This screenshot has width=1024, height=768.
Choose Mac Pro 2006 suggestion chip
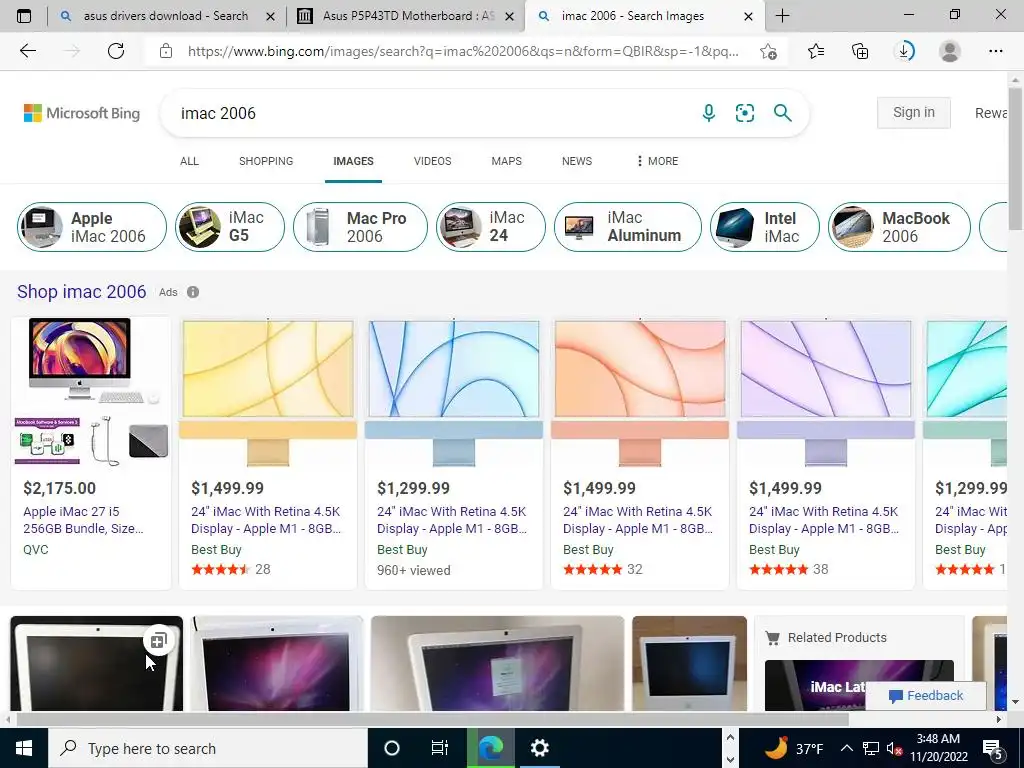(360, 227)
